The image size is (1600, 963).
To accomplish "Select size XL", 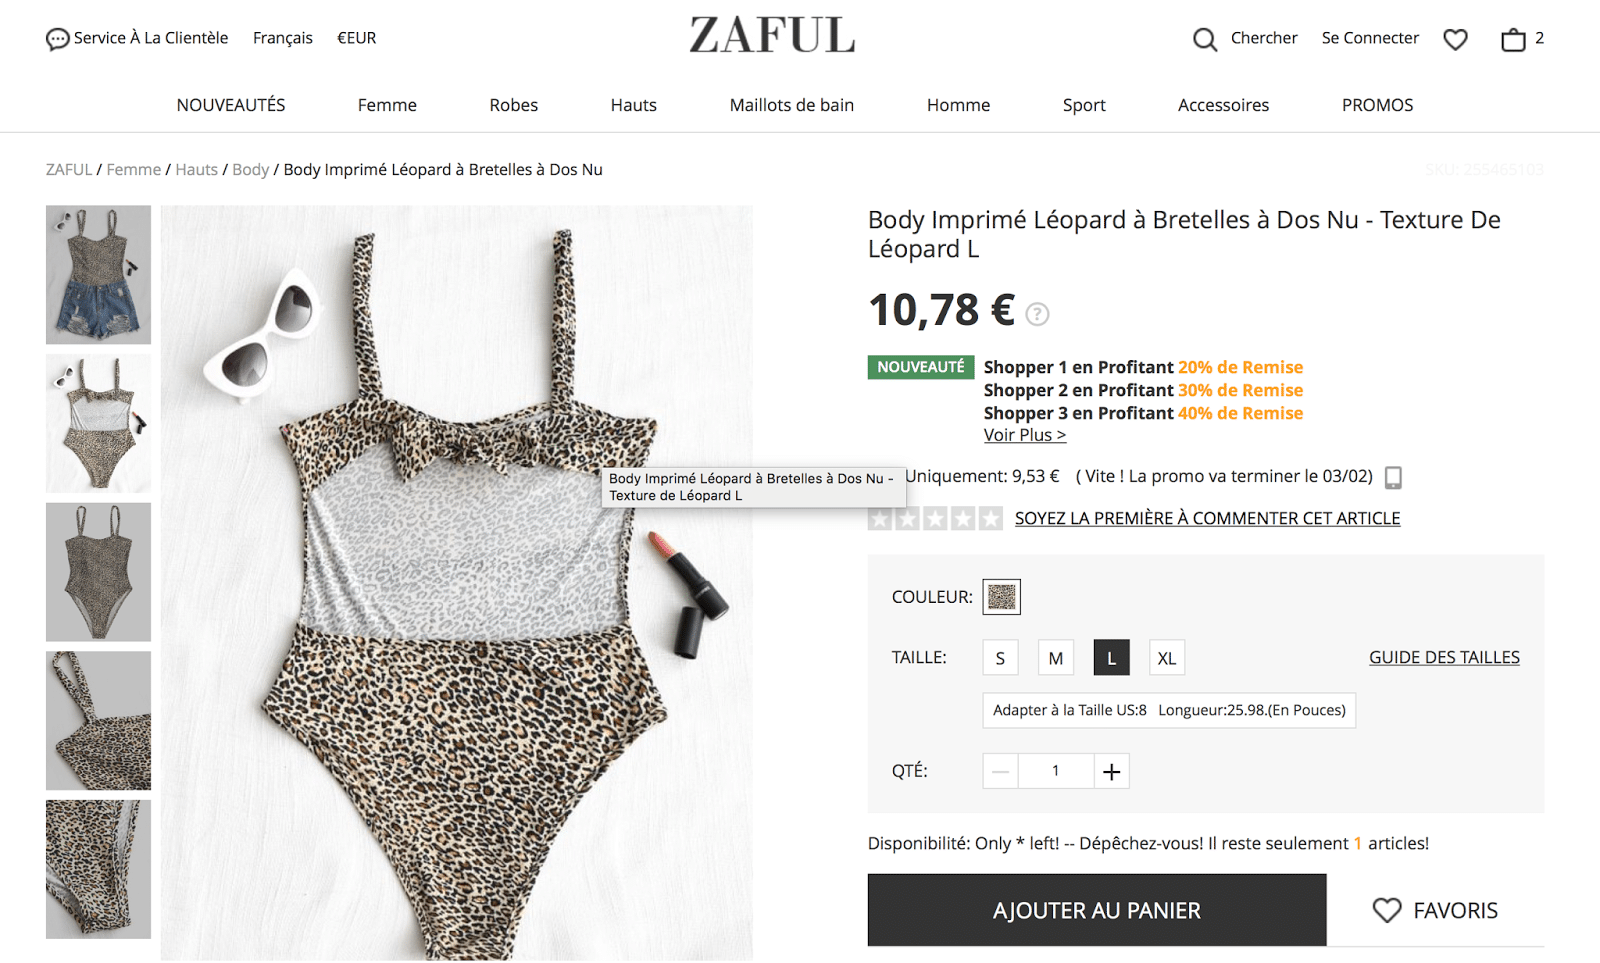I will coord(1167,658).
